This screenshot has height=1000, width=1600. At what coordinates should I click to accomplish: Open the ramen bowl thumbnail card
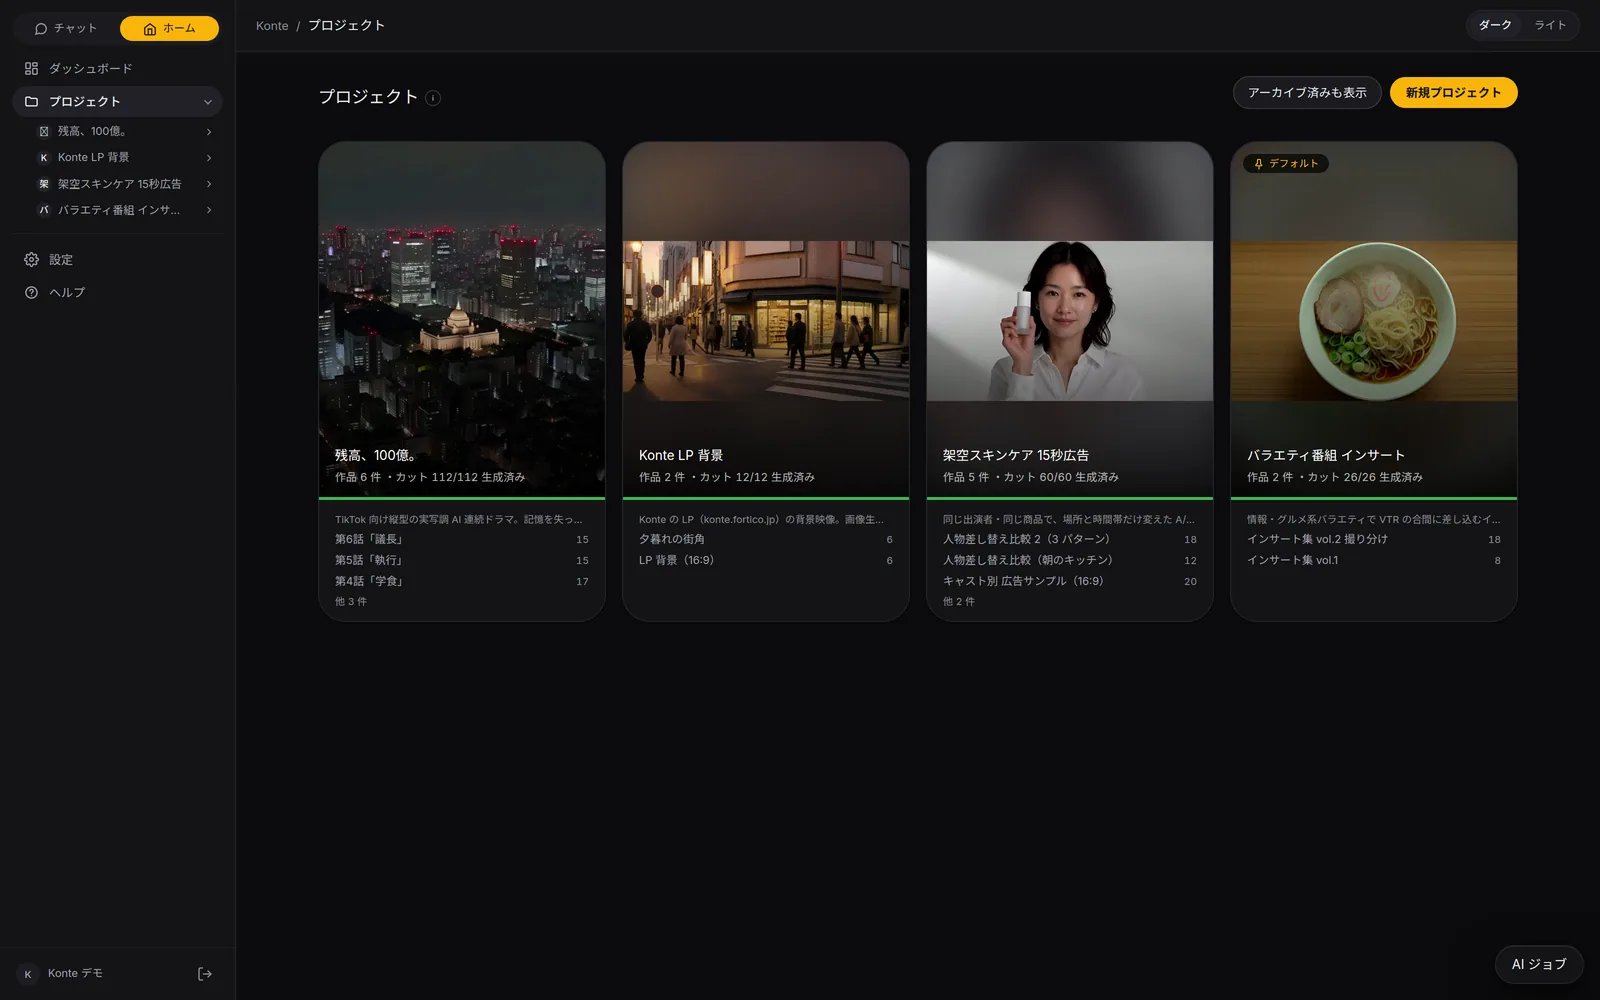click(1374, 320)
